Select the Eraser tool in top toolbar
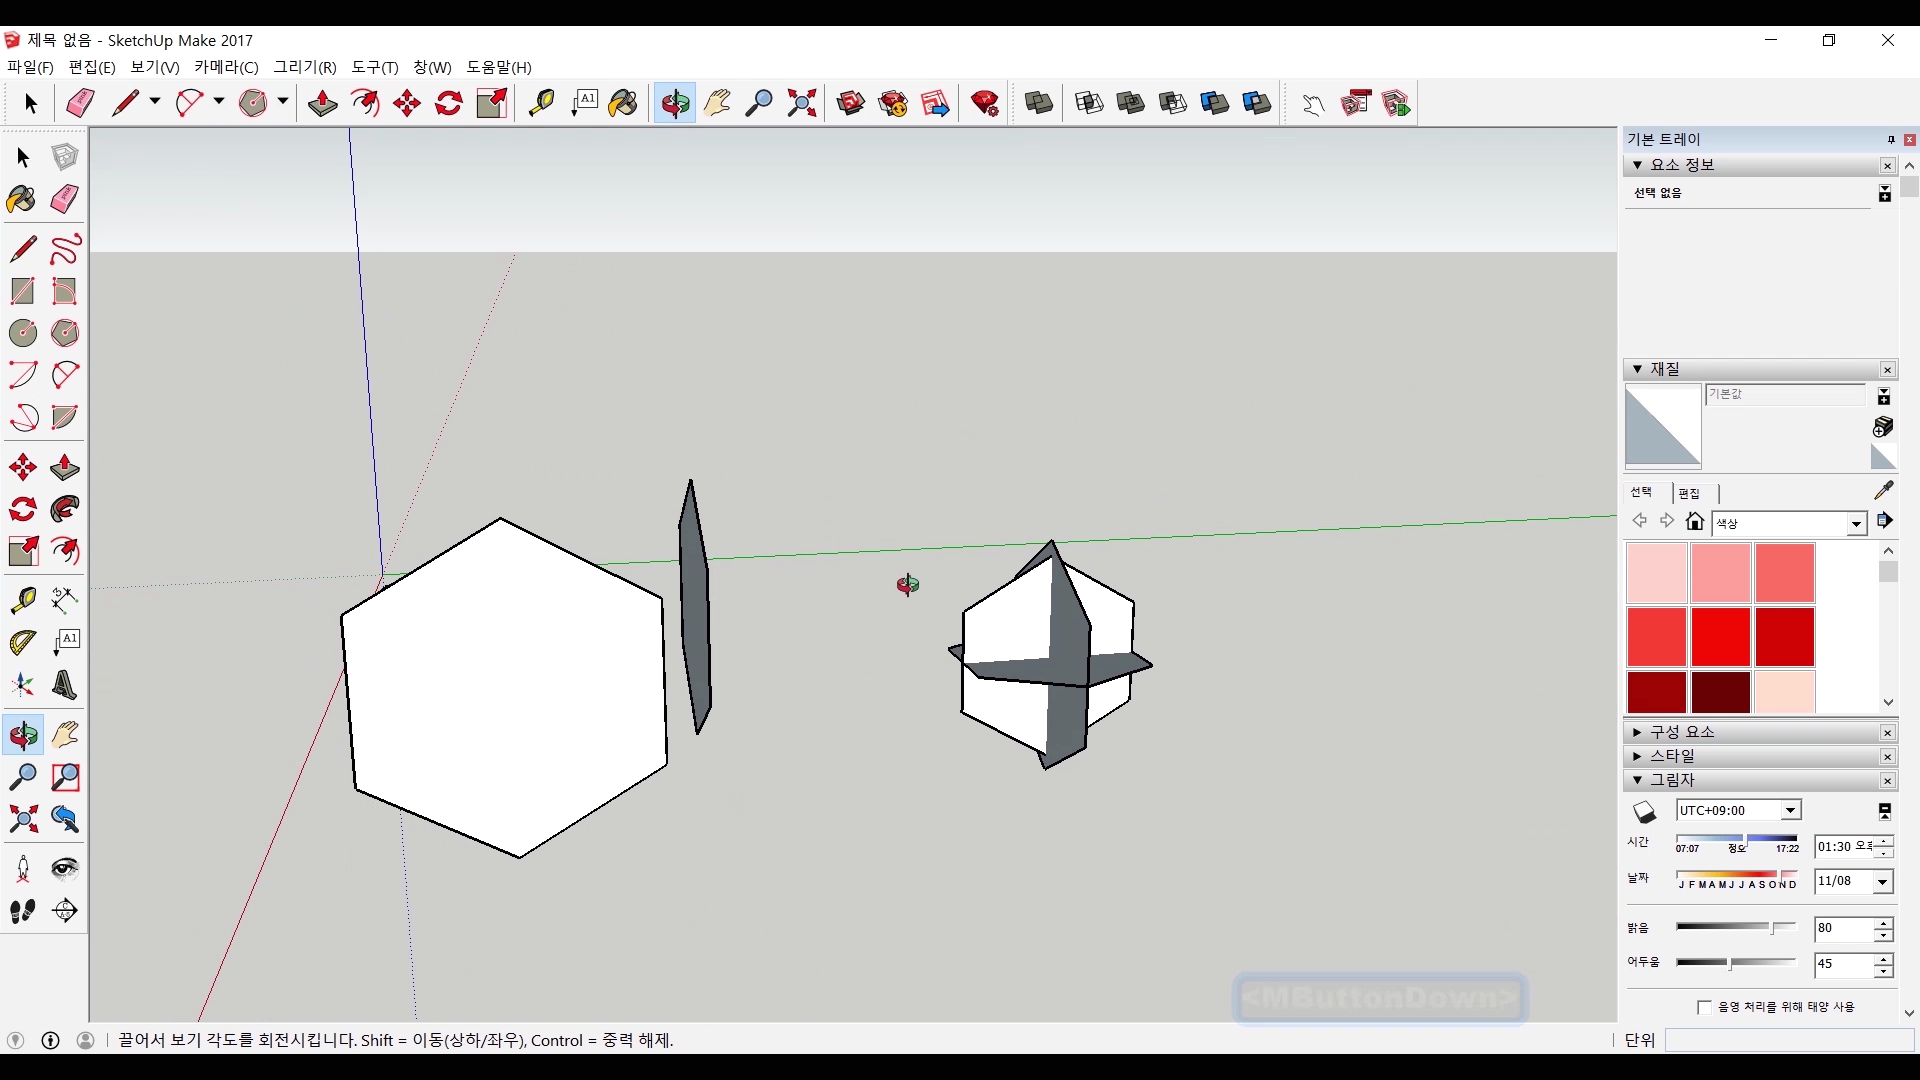The height and width of the screenshot is (1080, 1920). [x=80, y=103]
